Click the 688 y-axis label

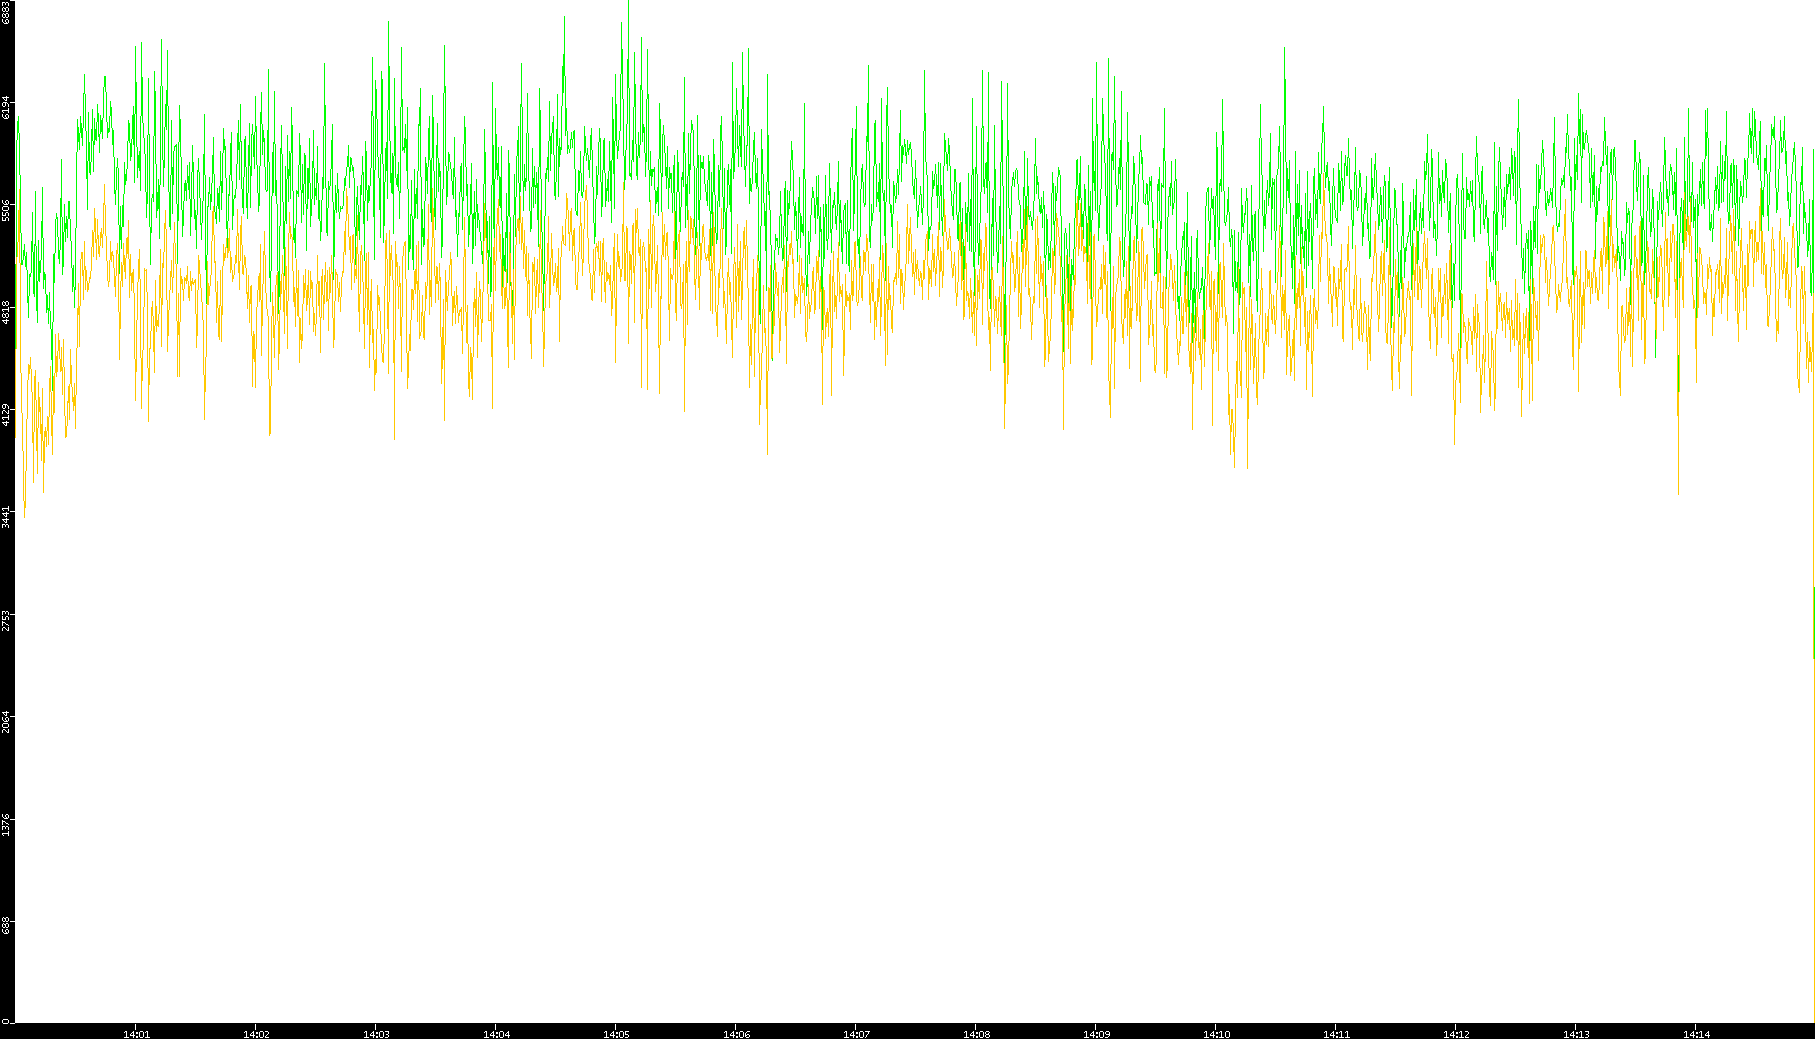[x=7, y=926]
